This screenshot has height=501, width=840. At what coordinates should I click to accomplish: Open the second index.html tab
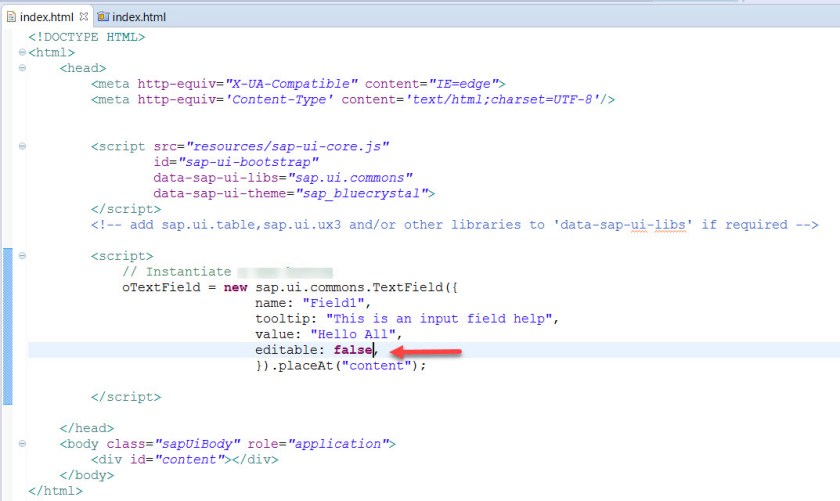pyautogui.click(x=131, y=17)
